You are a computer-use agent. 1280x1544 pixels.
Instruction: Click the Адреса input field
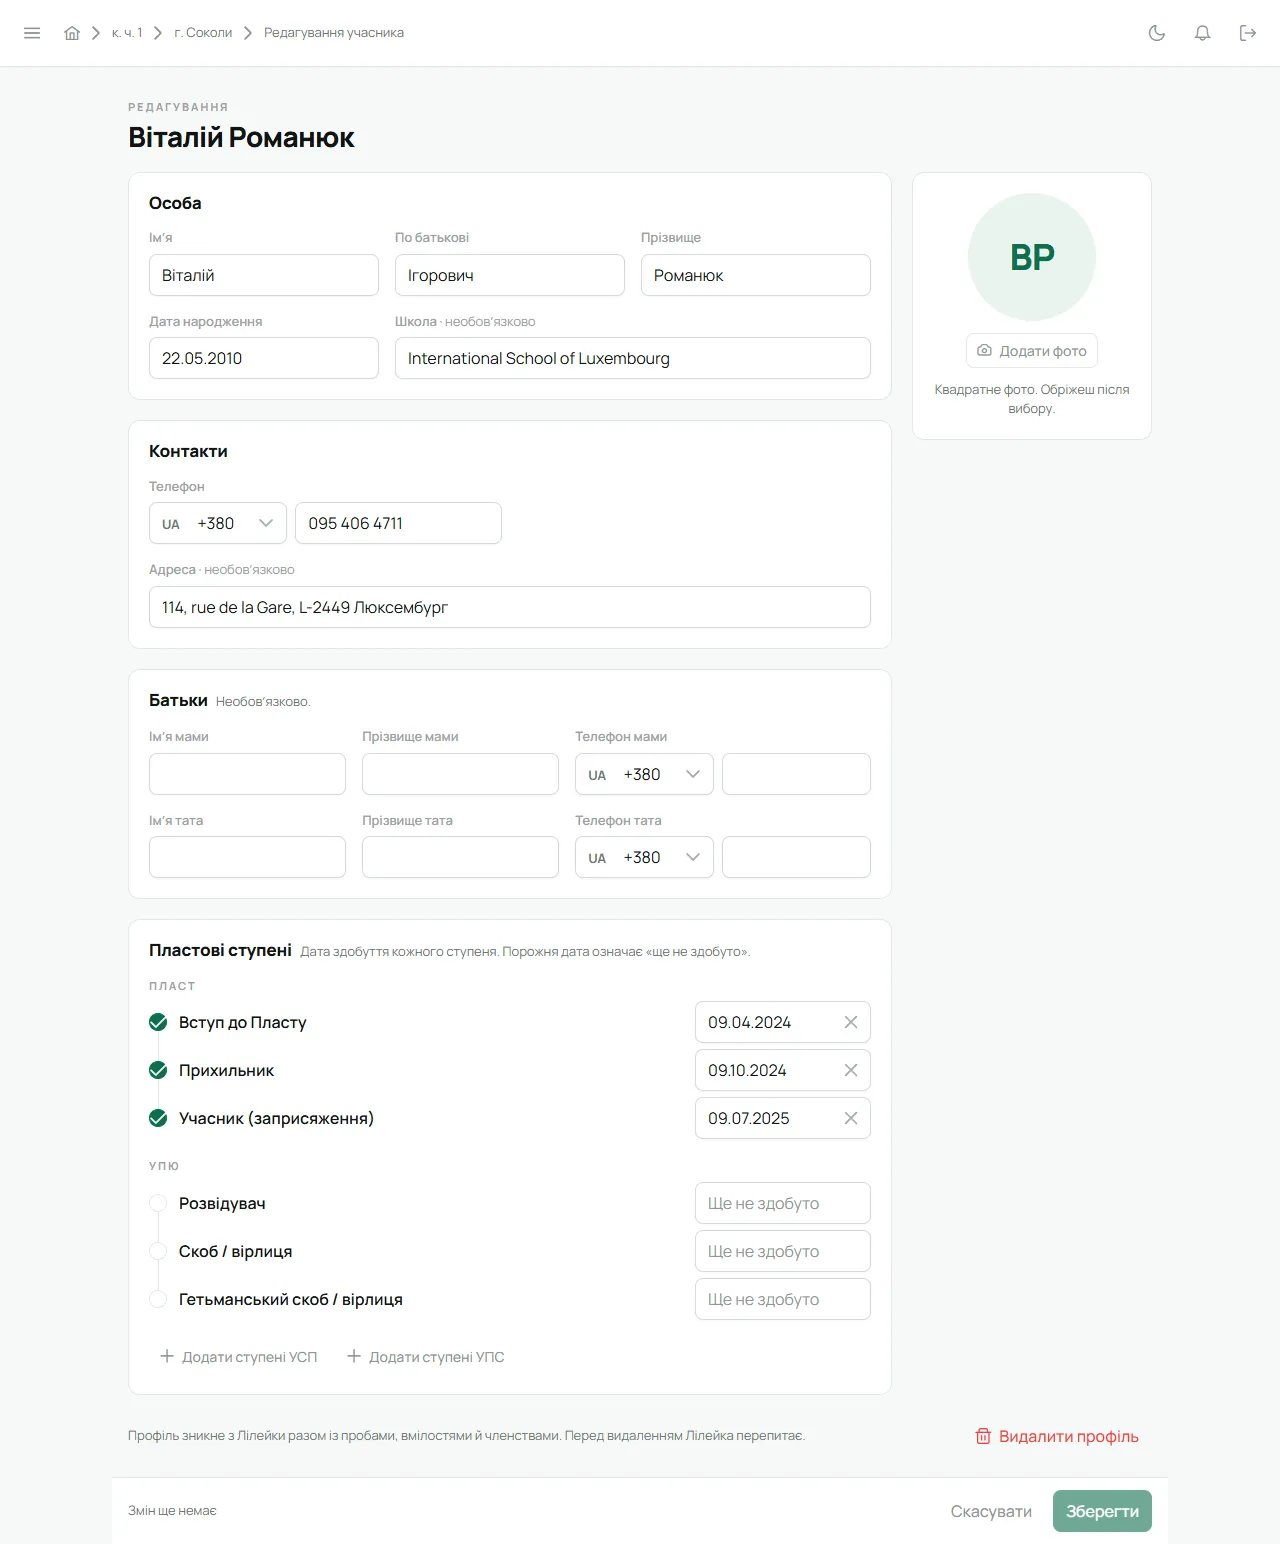[510, 607]
